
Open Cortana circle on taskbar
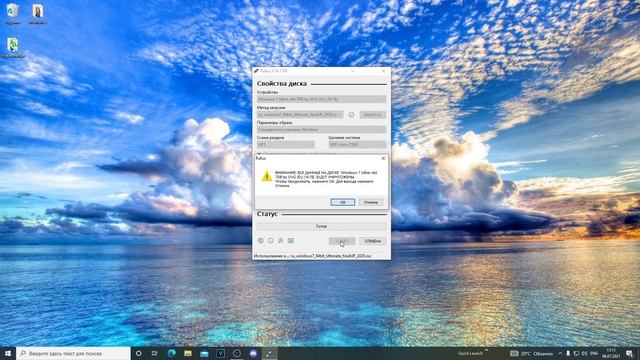[x=139, y=353]
